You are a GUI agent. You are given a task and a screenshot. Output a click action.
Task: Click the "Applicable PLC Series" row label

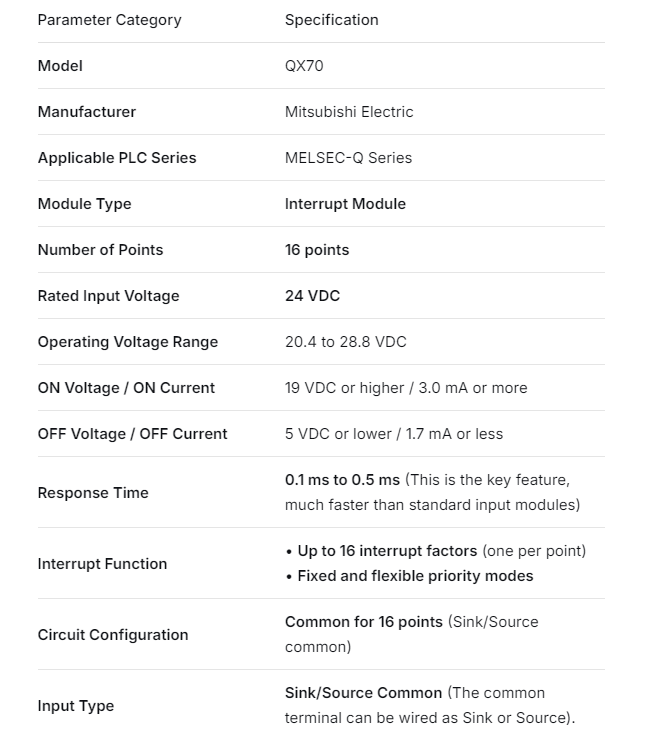click(x=117, y=158)
